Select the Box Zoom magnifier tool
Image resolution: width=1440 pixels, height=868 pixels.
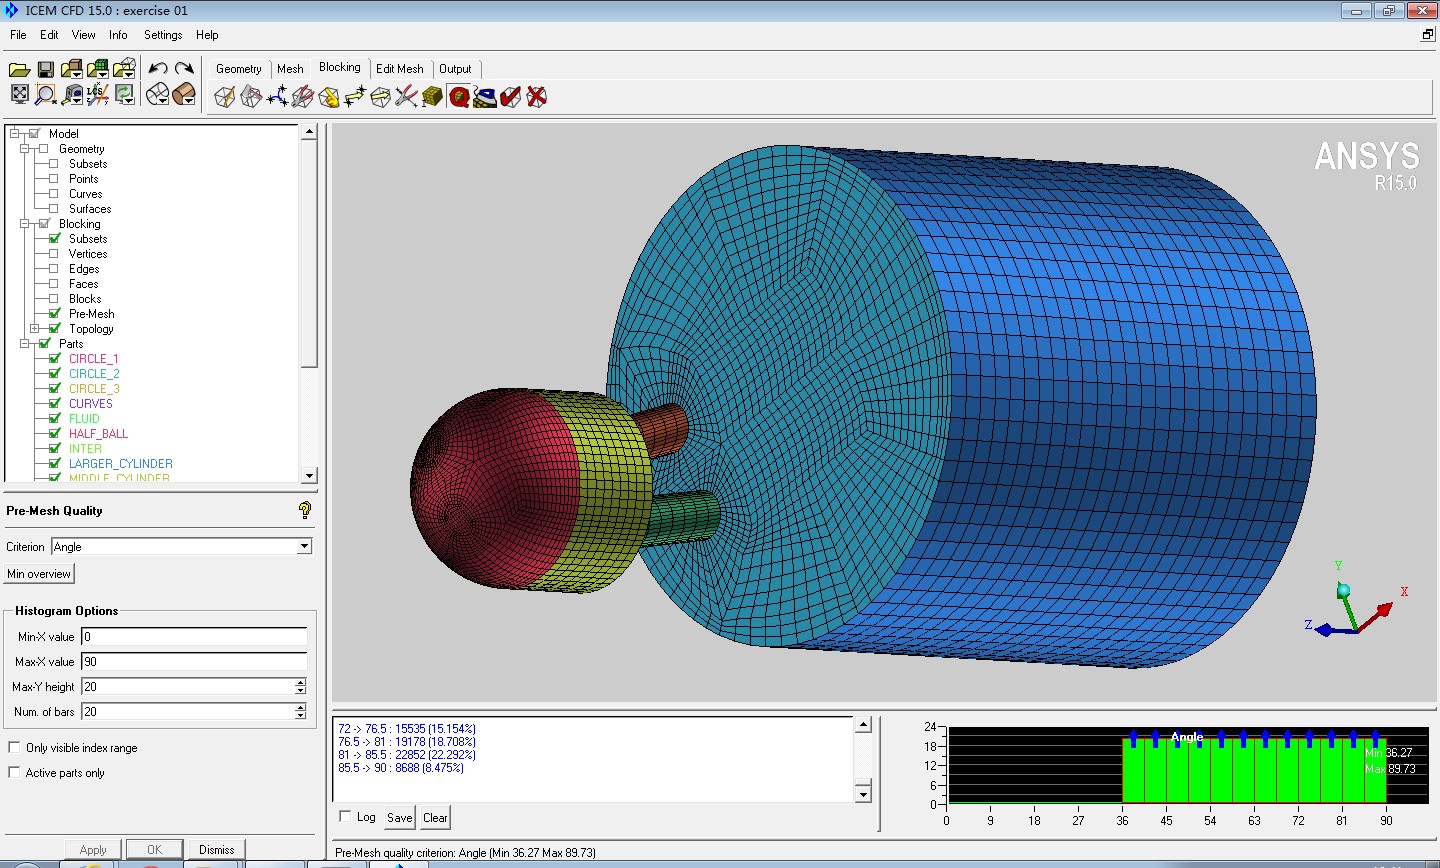(x=45, y=94)
